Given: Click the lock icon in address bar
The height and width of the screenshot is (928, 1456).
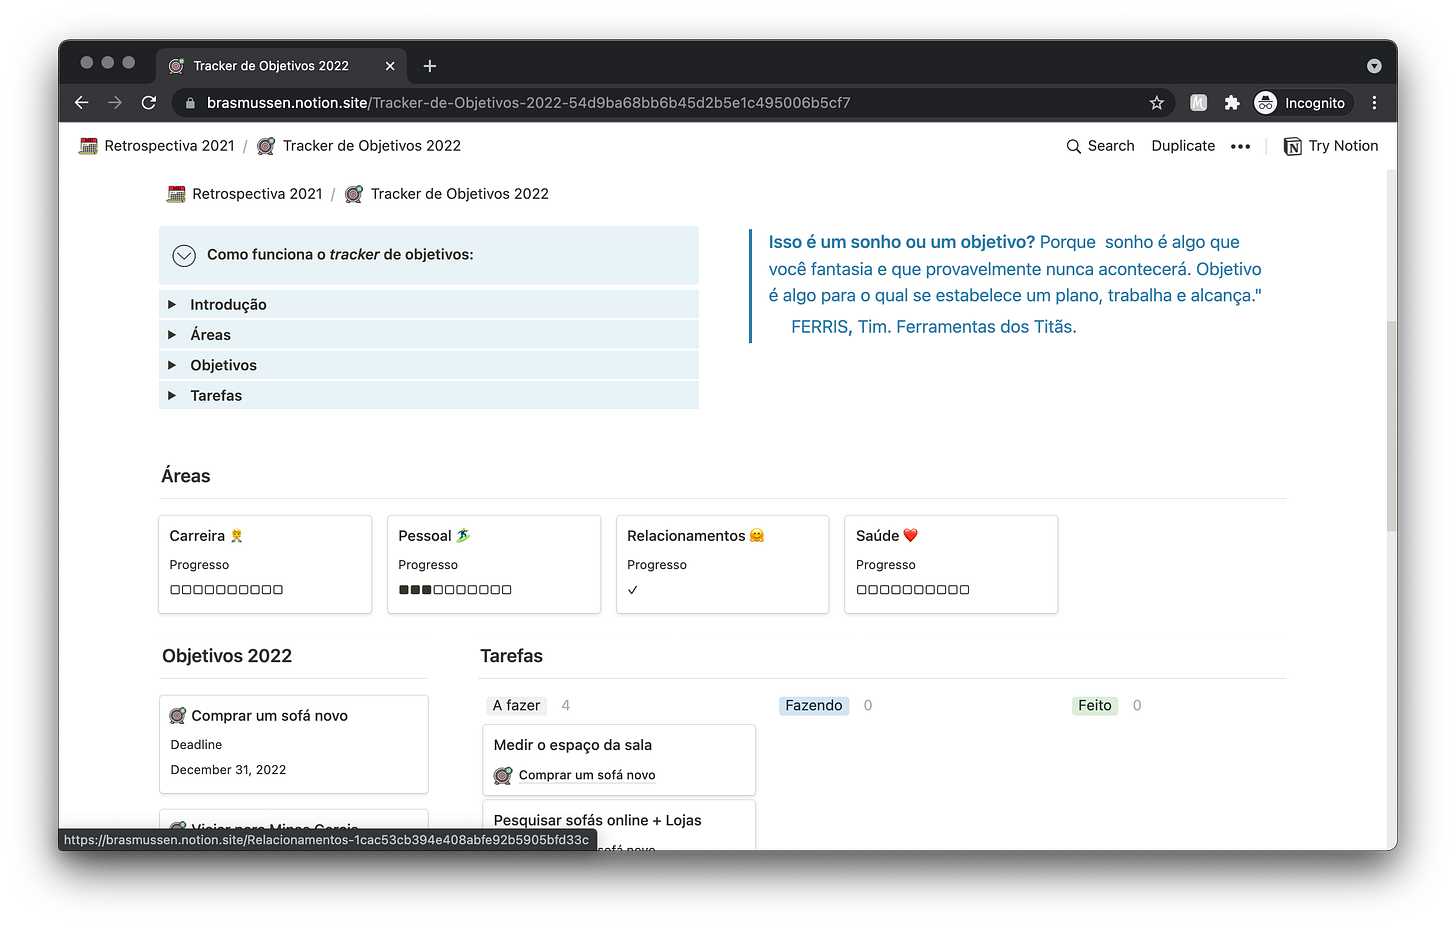Looking at the screenshot, I should [190, 103].
